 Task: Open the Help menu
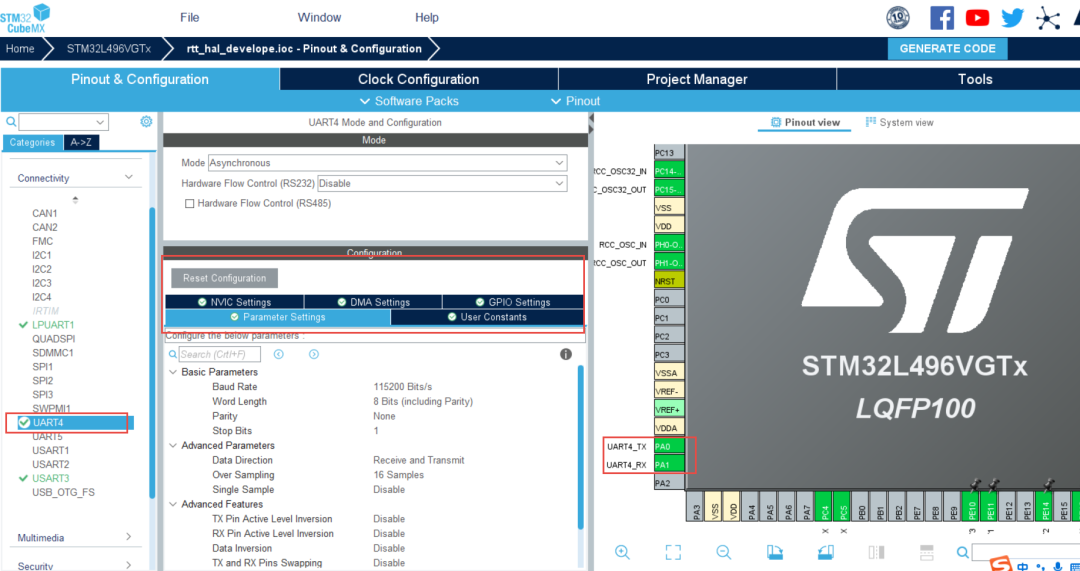tap(426, 18)
